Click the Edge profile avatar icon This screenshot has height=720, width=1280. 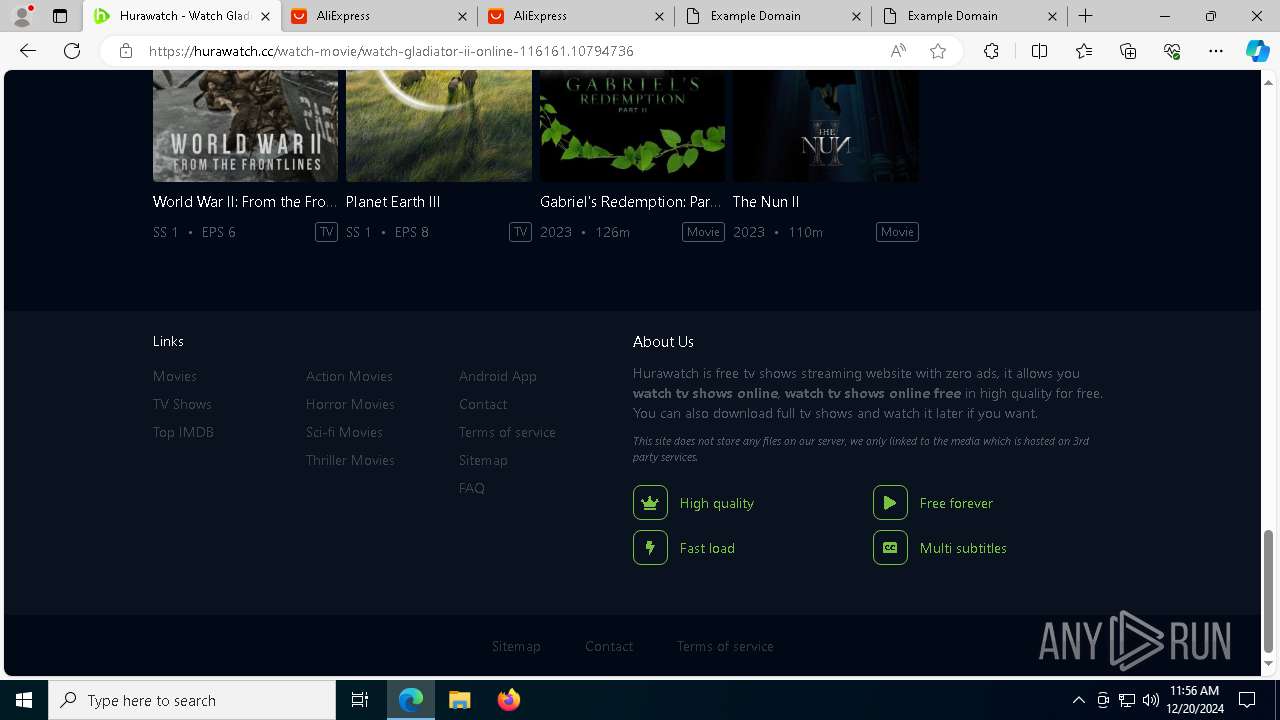22,16
